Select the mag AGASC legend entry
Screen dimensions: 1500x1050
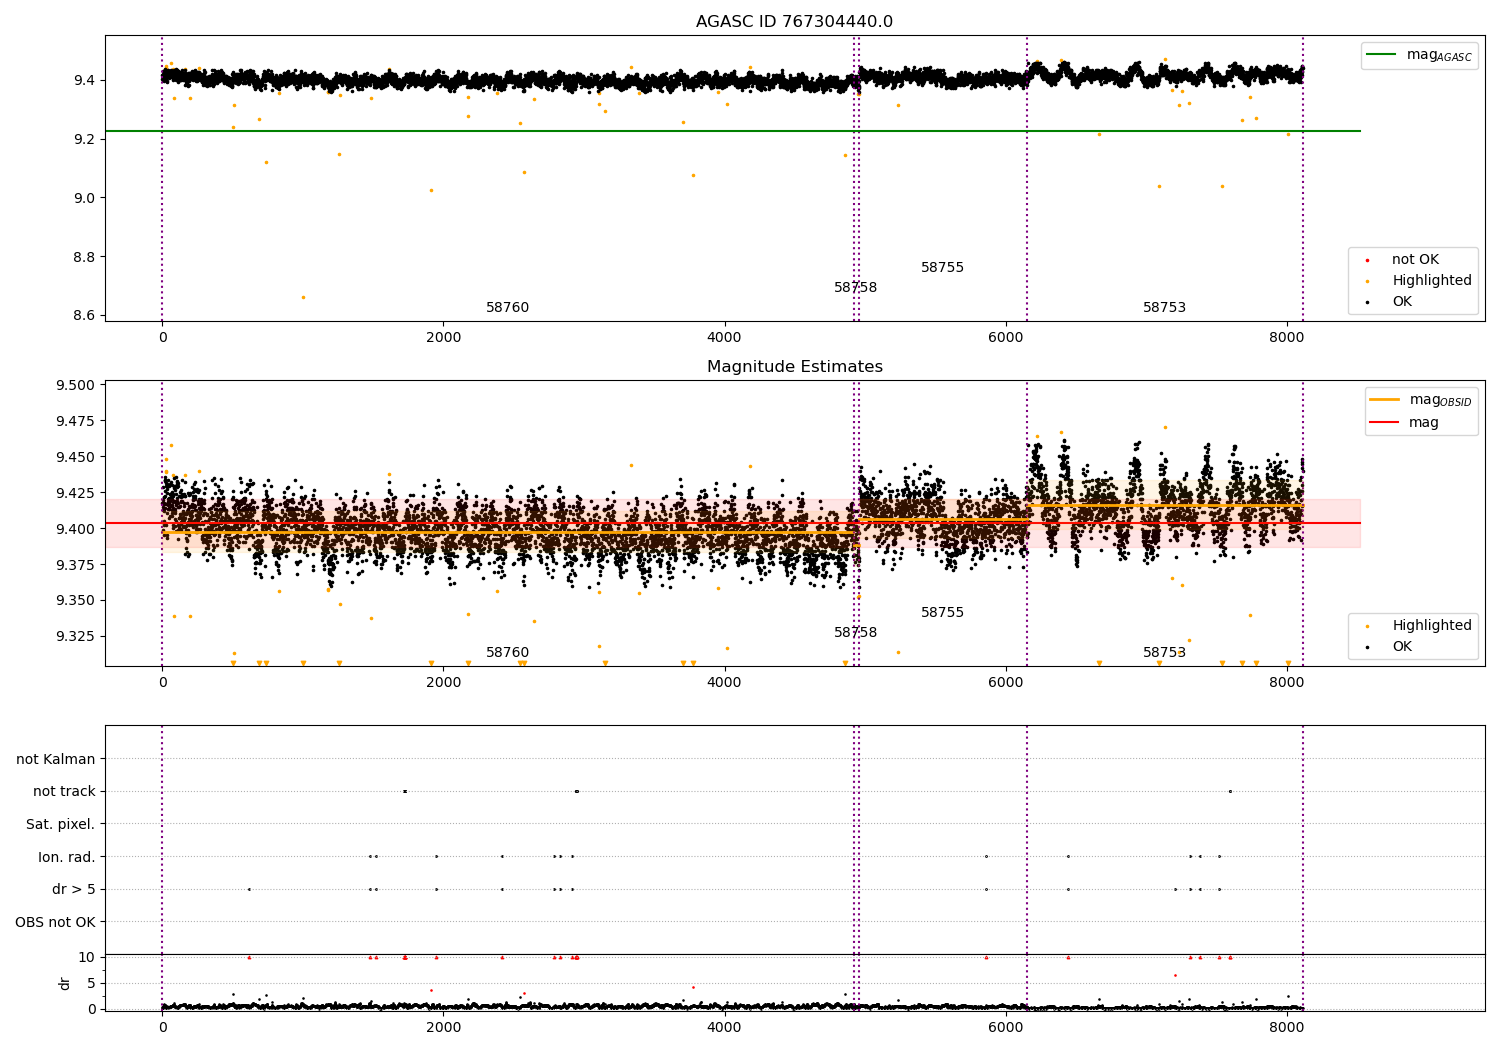[1420, 55]
